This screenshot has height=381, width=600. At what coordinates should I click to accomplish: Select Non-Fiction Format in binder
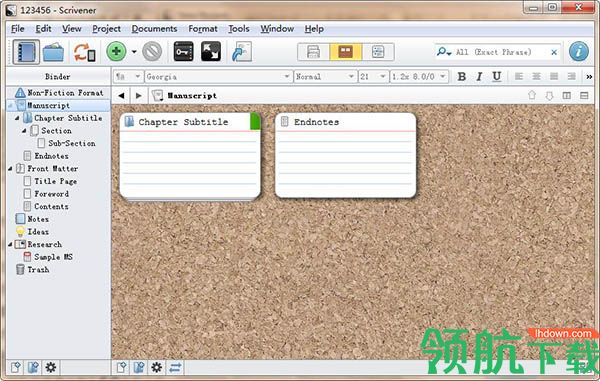(x=59, y=93)
